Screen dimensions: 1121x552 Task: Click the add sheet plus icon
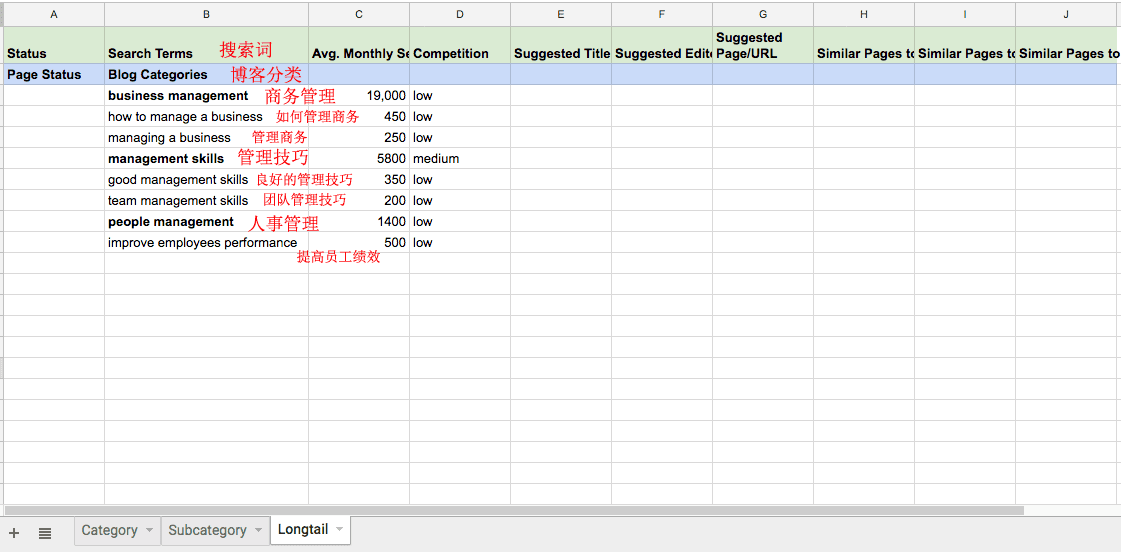tap(14, 533)
